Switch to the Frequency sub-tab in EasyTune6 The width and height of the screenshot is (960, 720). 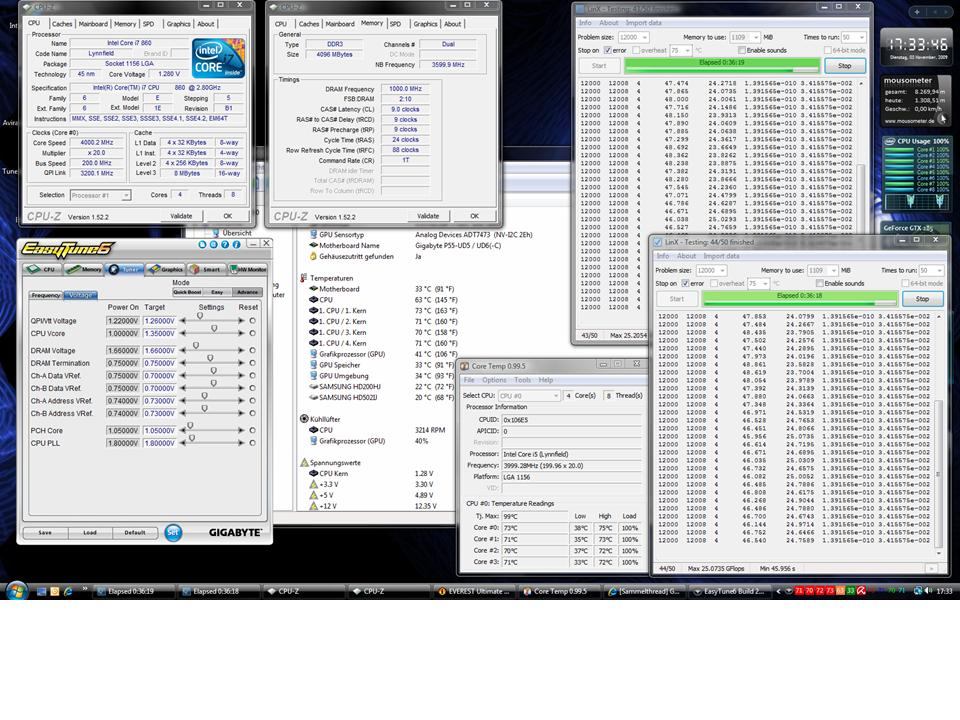46,295
